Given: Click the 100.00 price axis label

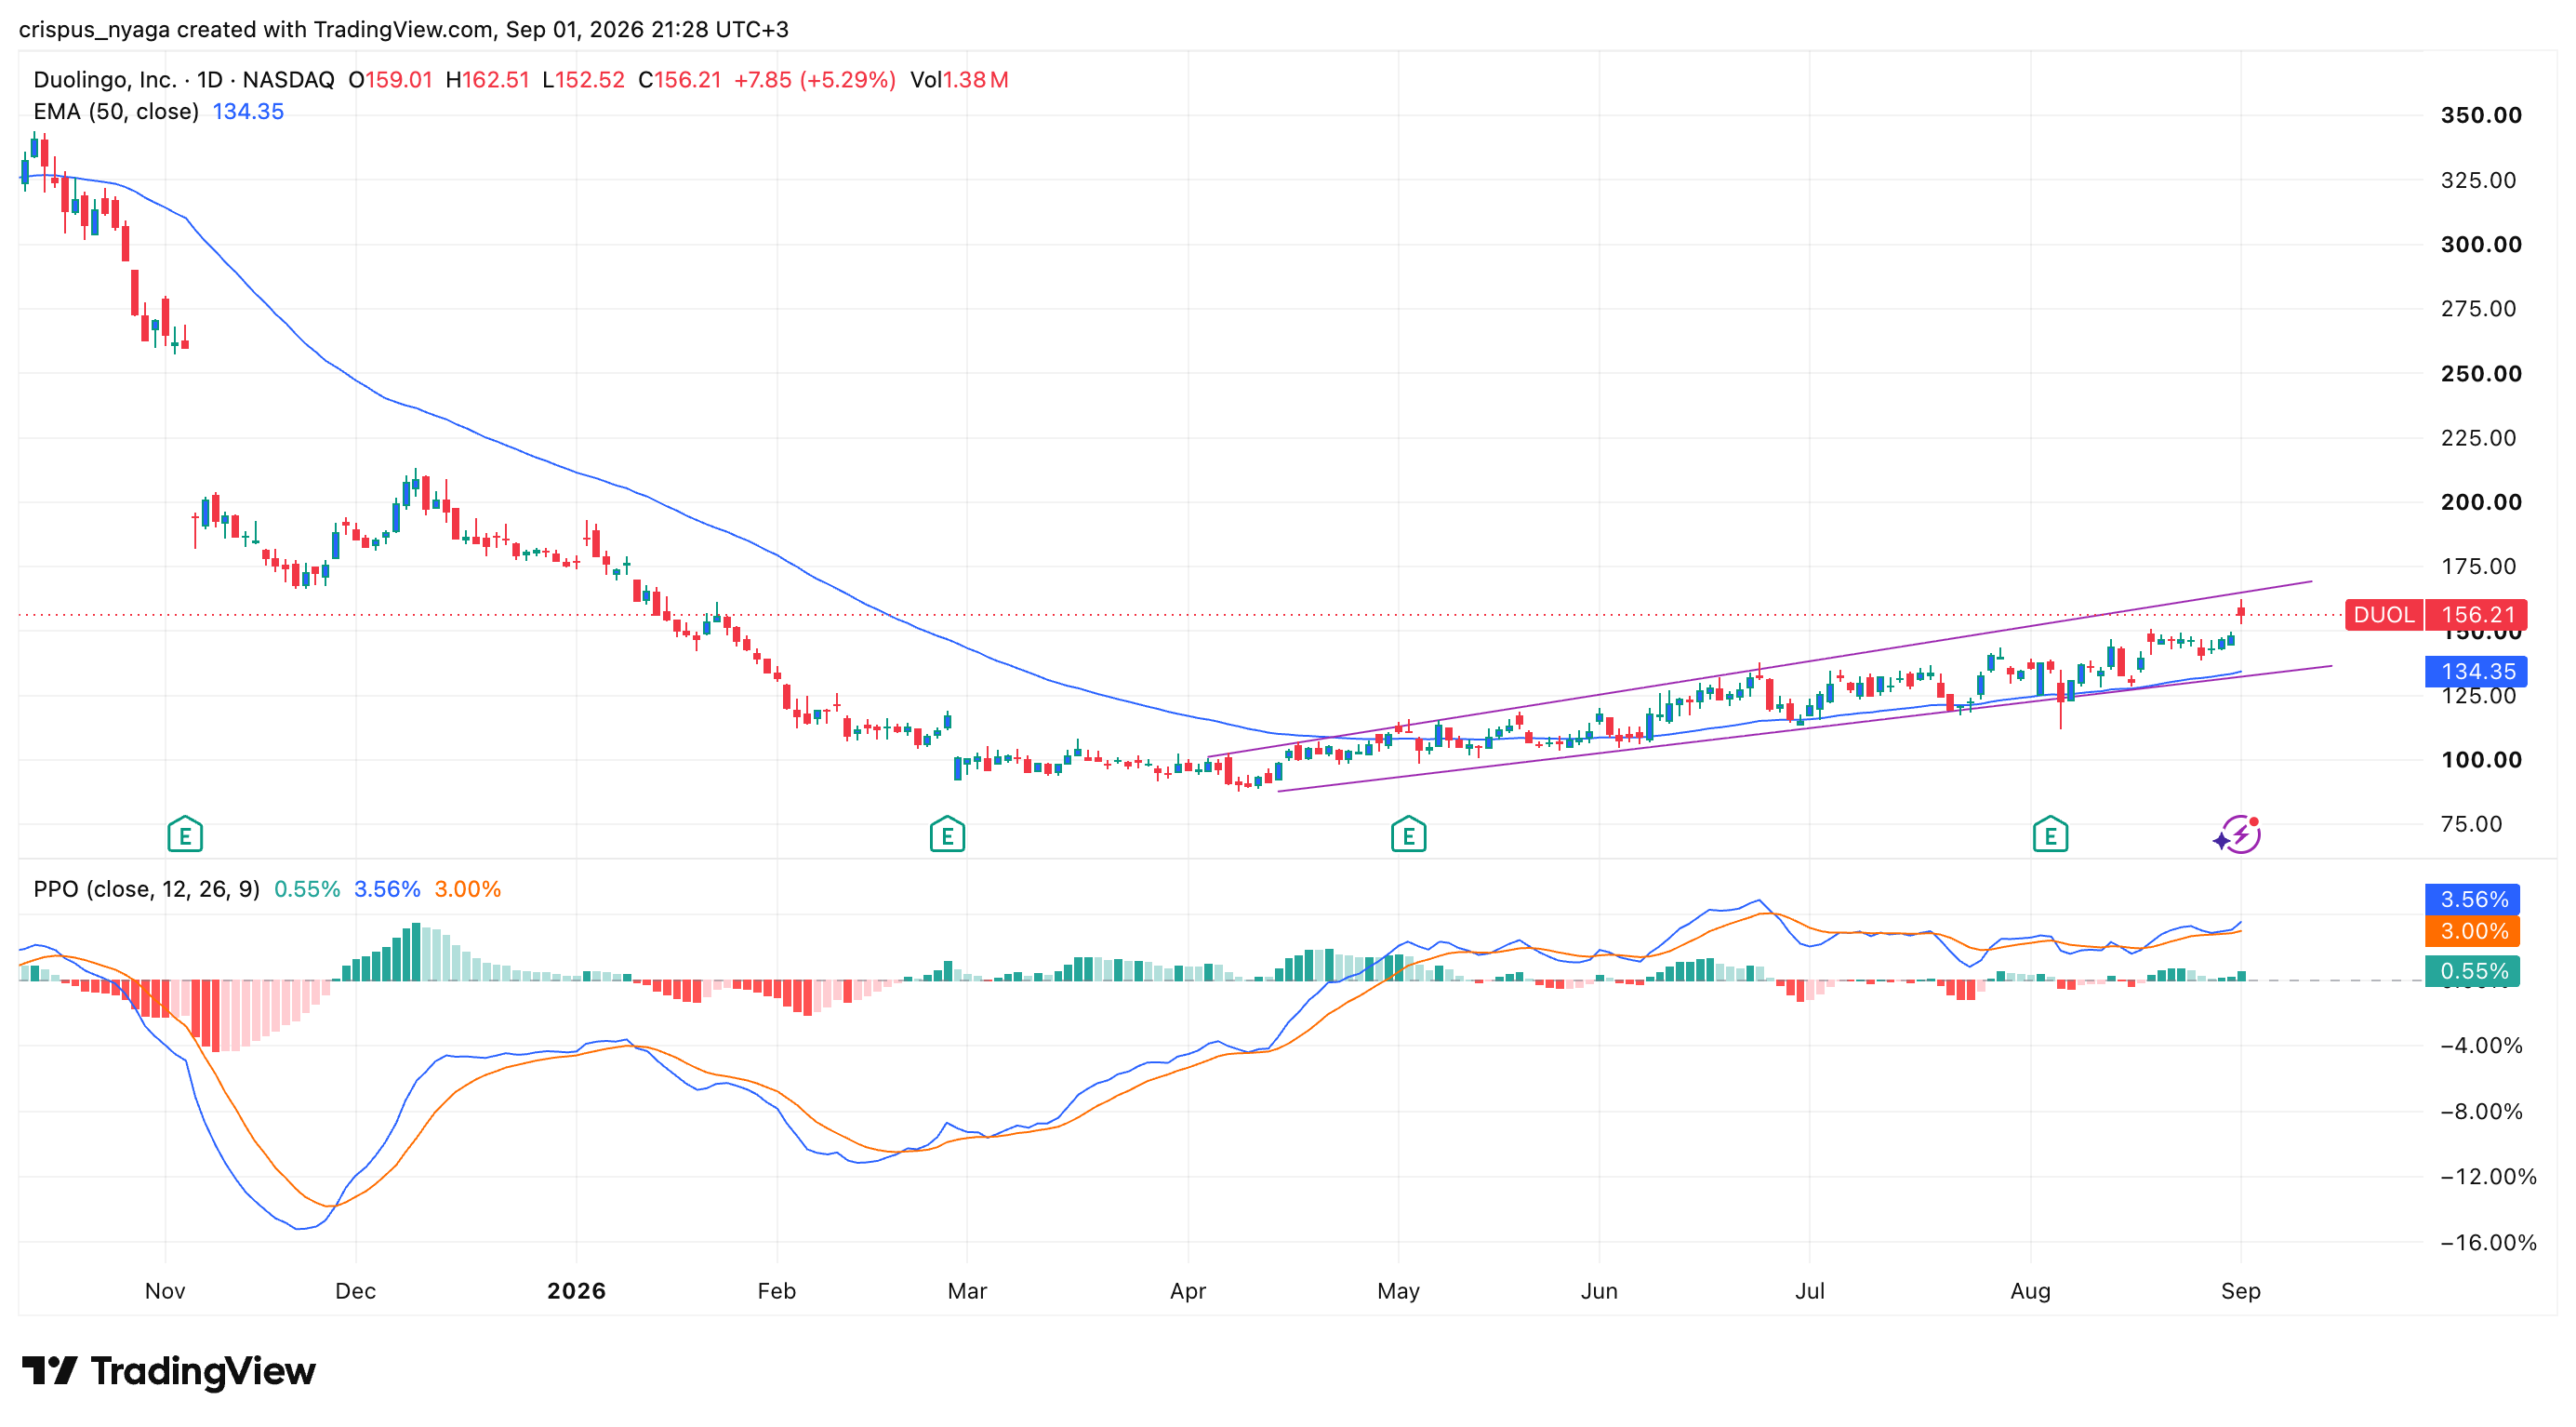Looking at the screenshot, I should [x=2481, y=759].
